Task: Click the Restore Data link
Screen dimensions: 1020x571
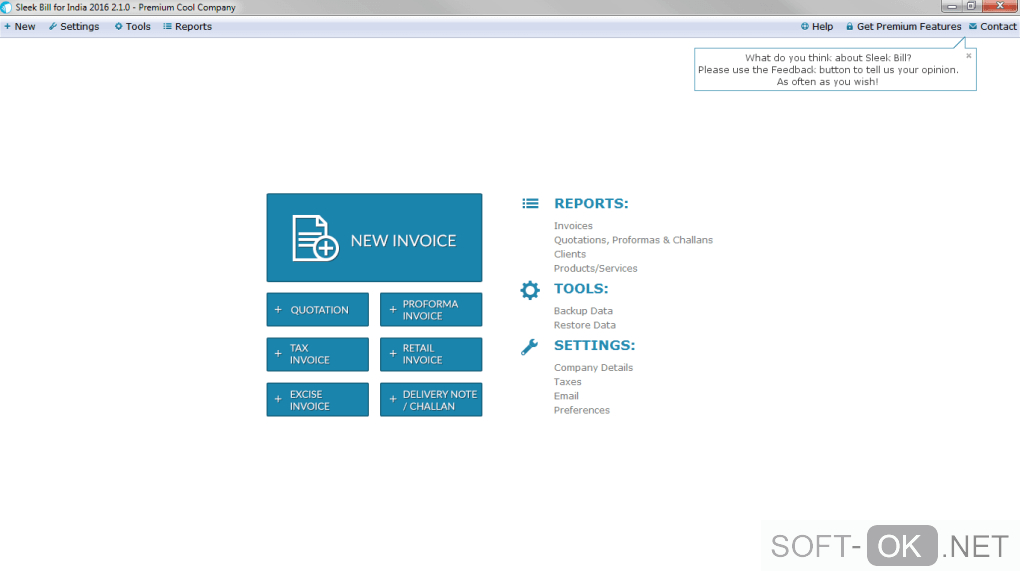Action: [584, 325]
